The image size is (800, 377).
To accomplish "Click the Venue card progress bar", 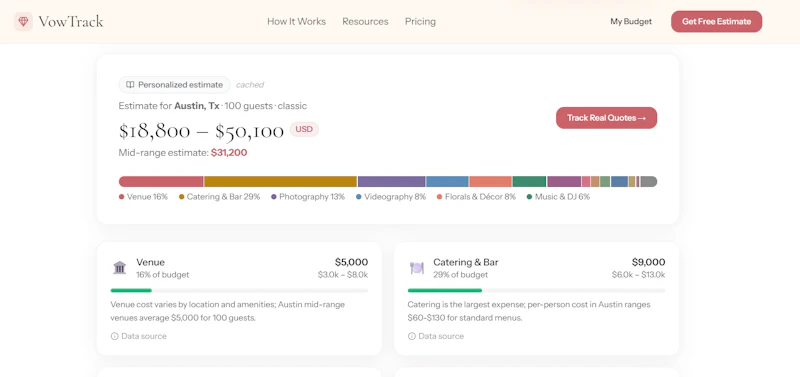I will [x=239, y=290].
